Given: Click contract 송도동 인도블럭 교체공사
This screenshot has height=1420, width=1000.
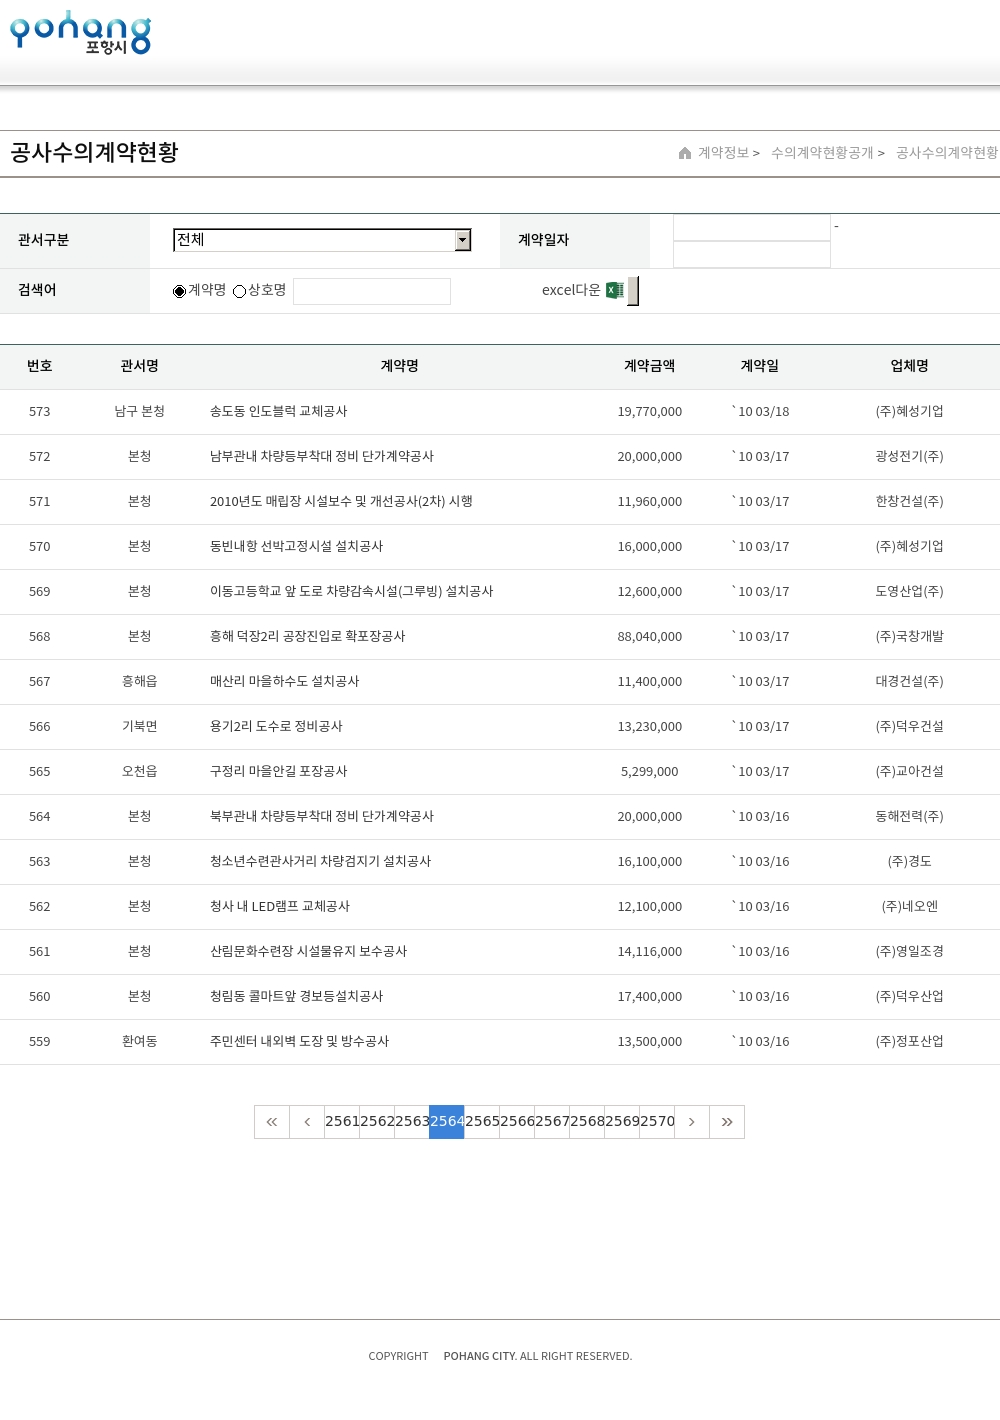Looking at the screenshot, I should coord(279,412).
